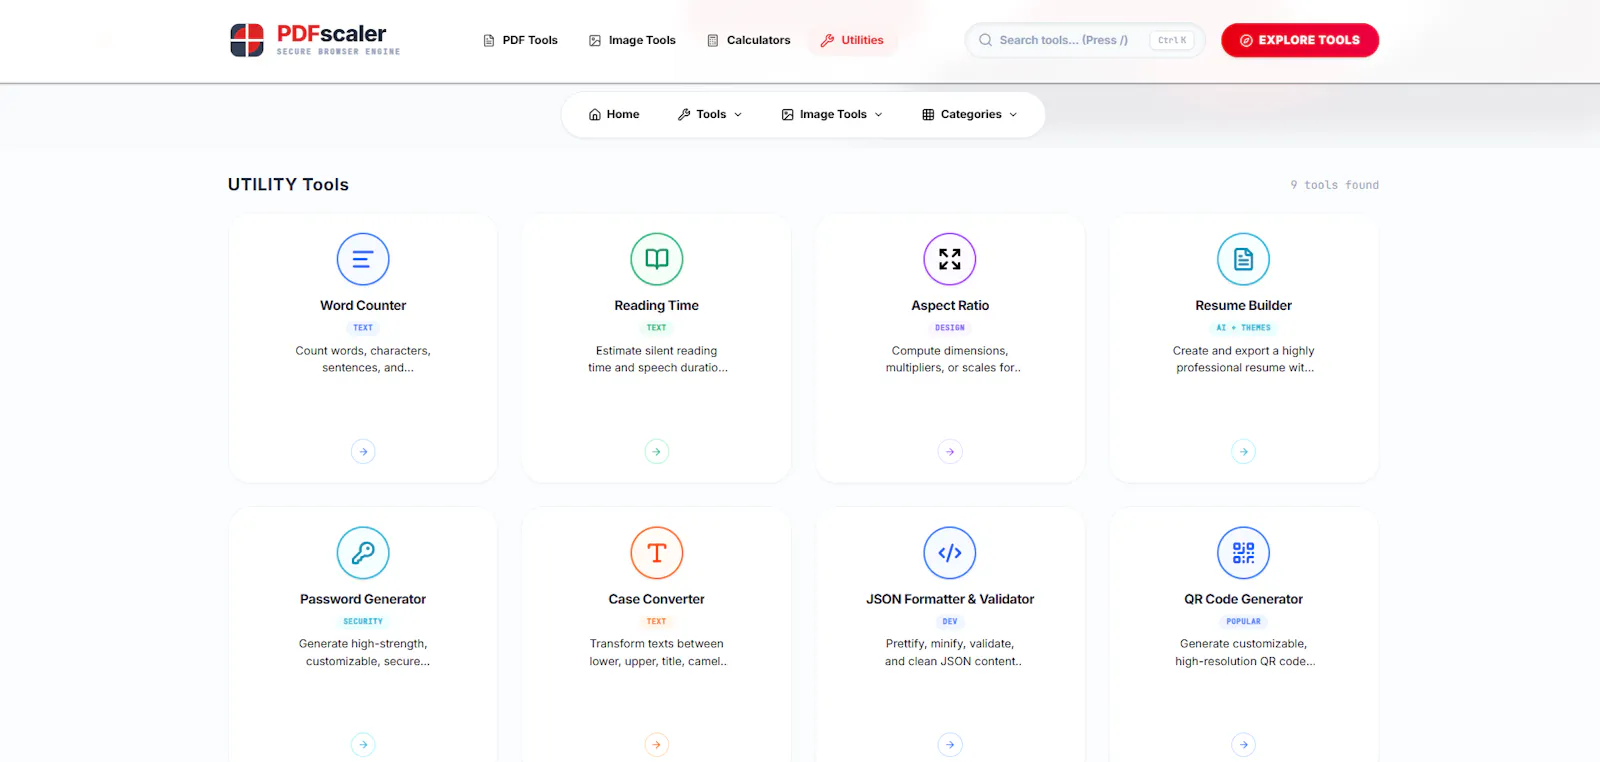Click the DEV tag under JSON Formatter

(x=950, y=622)
